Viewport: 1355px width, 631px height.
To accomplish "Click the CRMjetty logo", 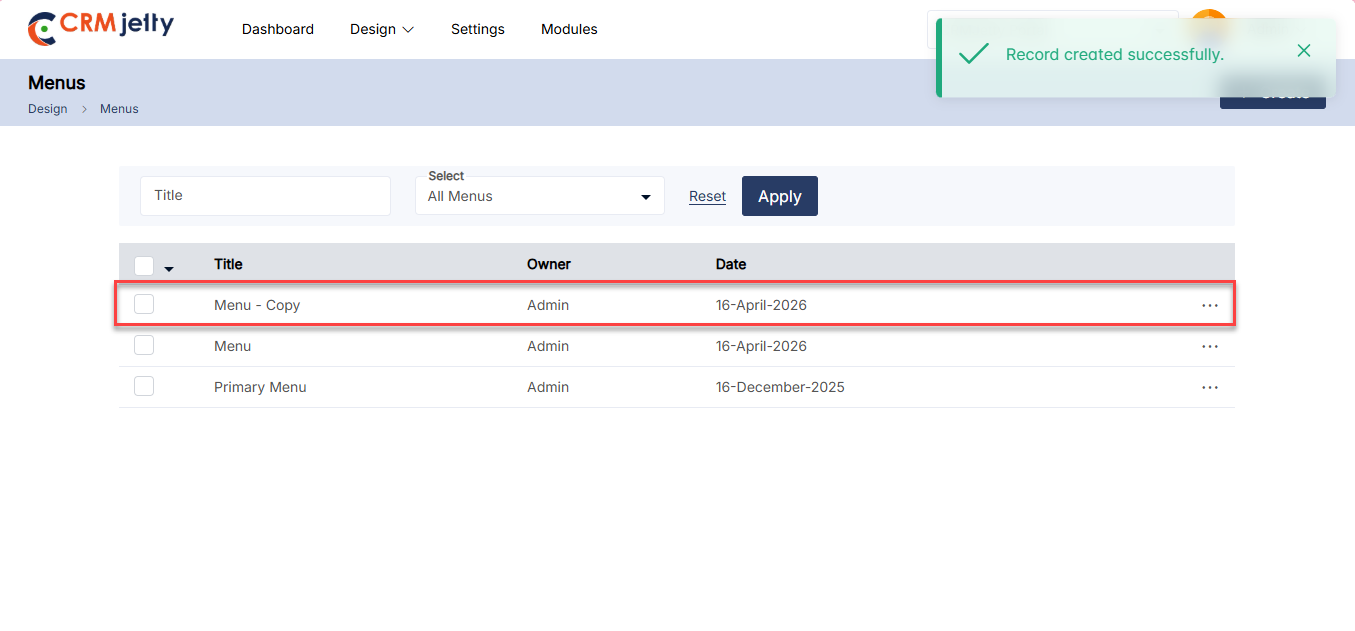I will pos(101,28).
